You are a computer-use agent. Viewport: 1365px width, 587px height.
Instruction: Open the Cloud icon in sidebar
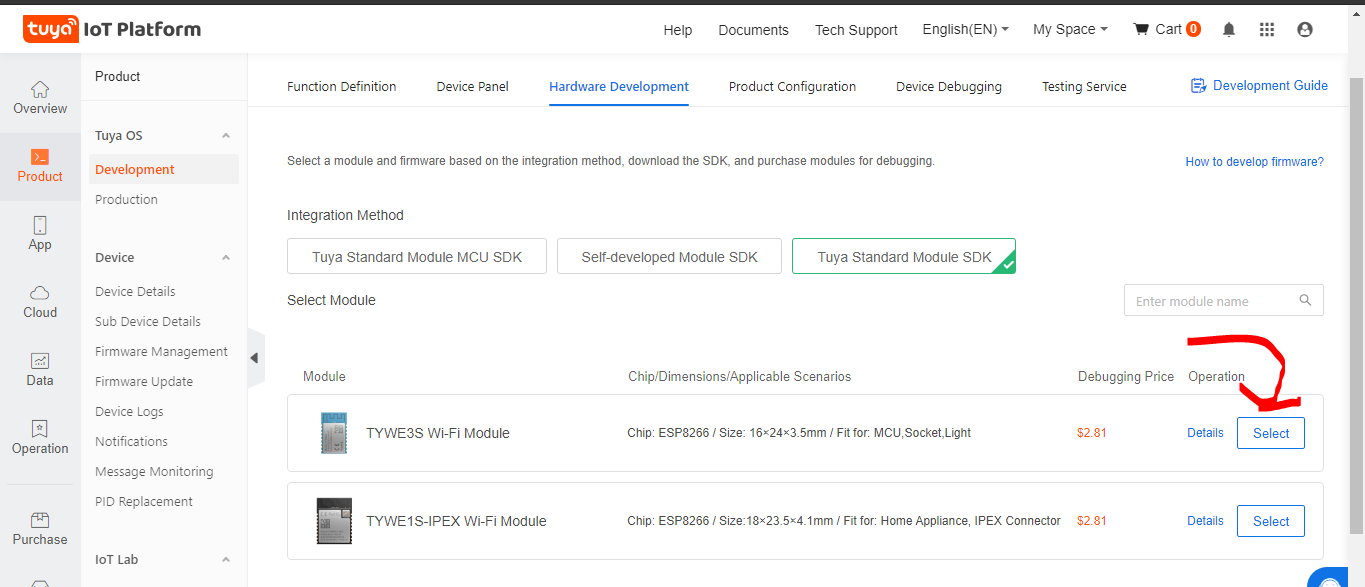(x=40, y=293)
